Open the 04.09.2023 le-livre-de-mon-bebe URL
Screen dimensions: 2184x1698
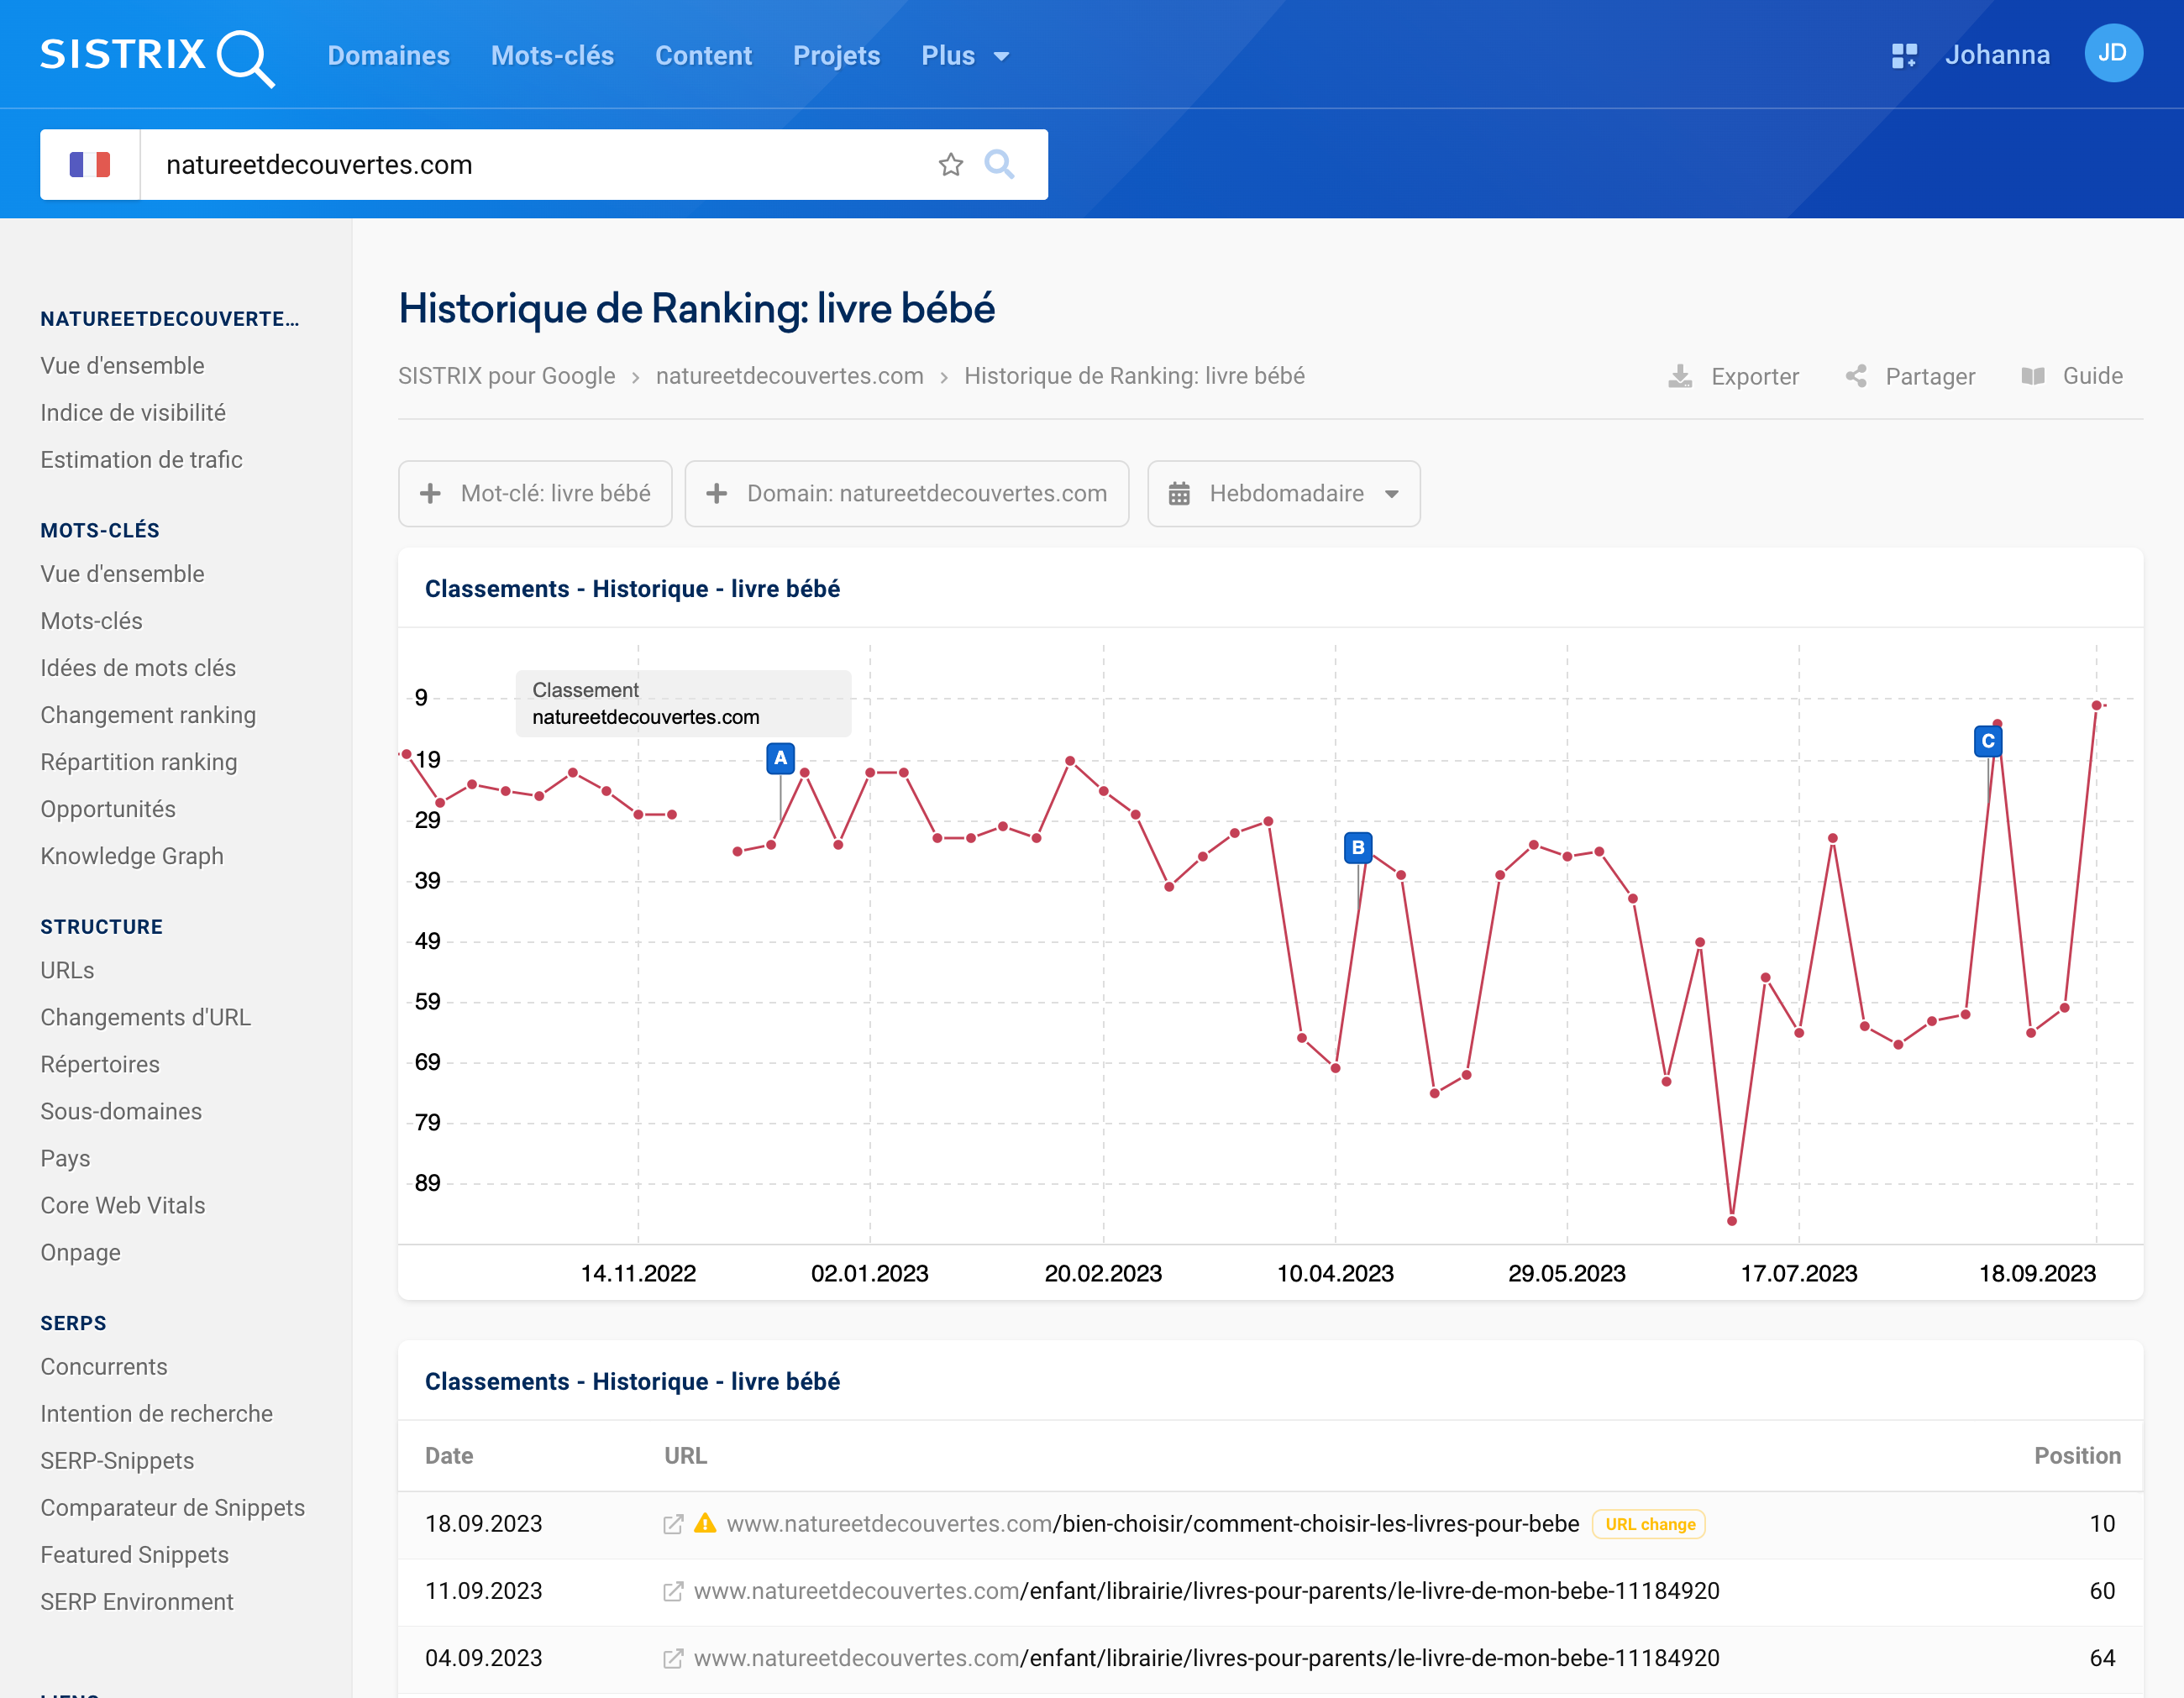tap(1206, 1658)
